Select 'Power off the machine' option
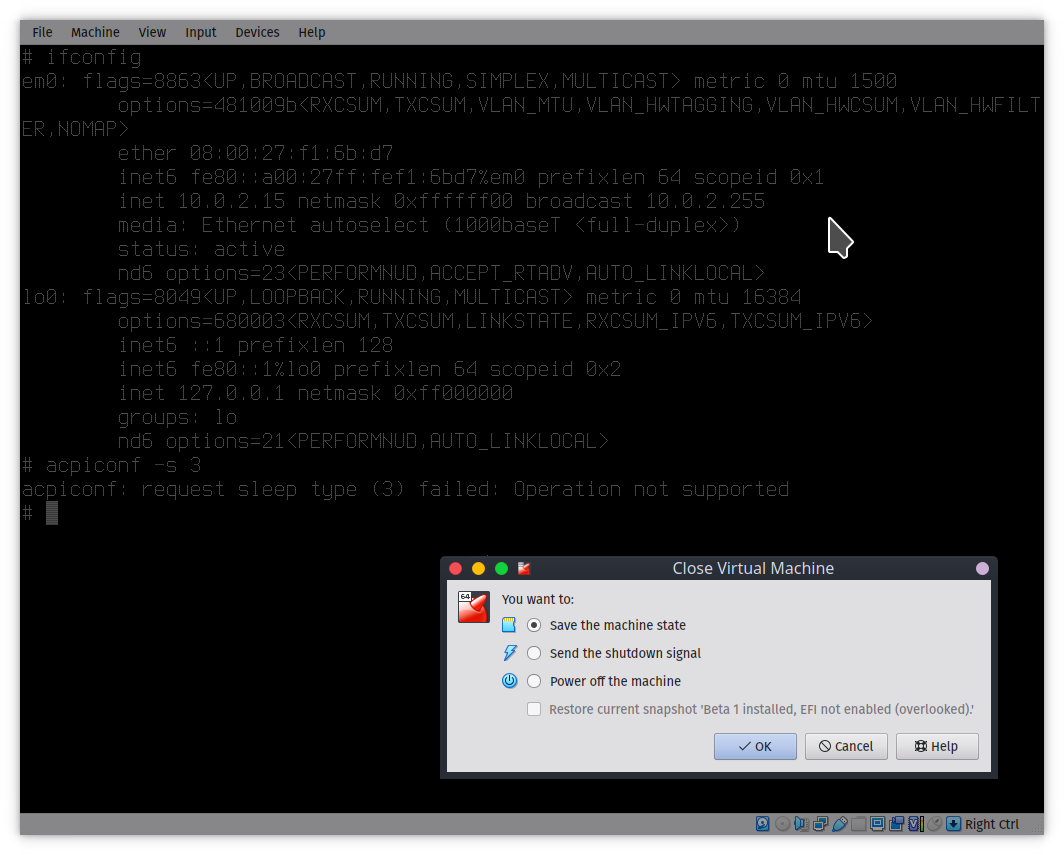This screenshot has height=855, width=1064. point(534,681)
